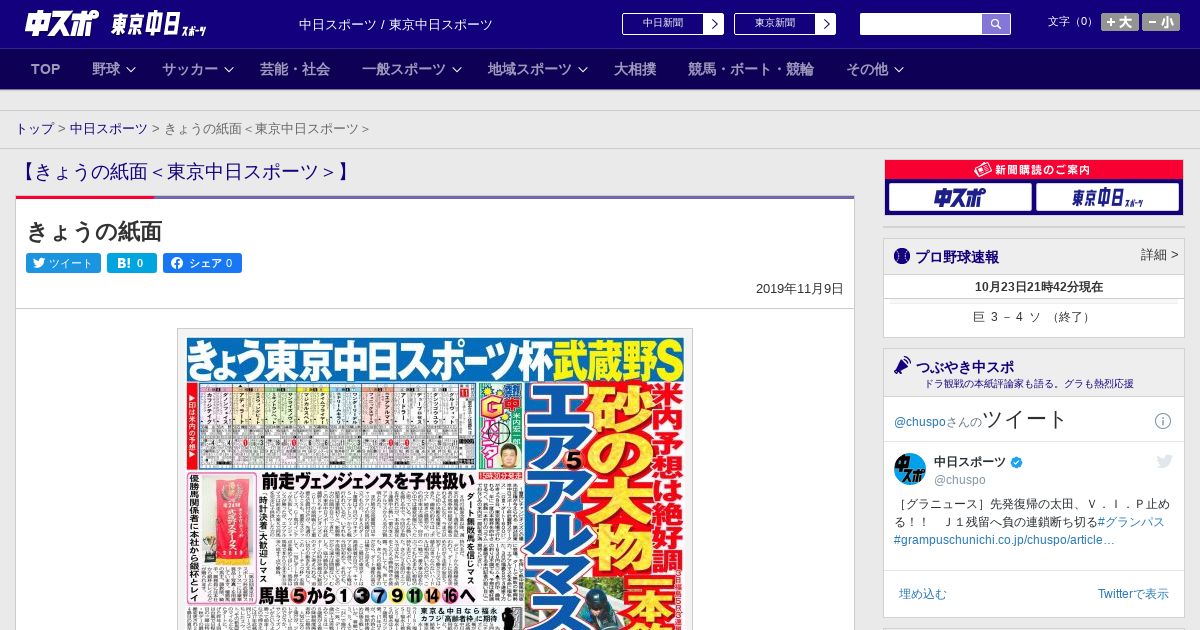Click the 中スポ 東京中日スポーツ site logo
The width and height of the screenshot is (1200, 630).
[x=116, y=24]
